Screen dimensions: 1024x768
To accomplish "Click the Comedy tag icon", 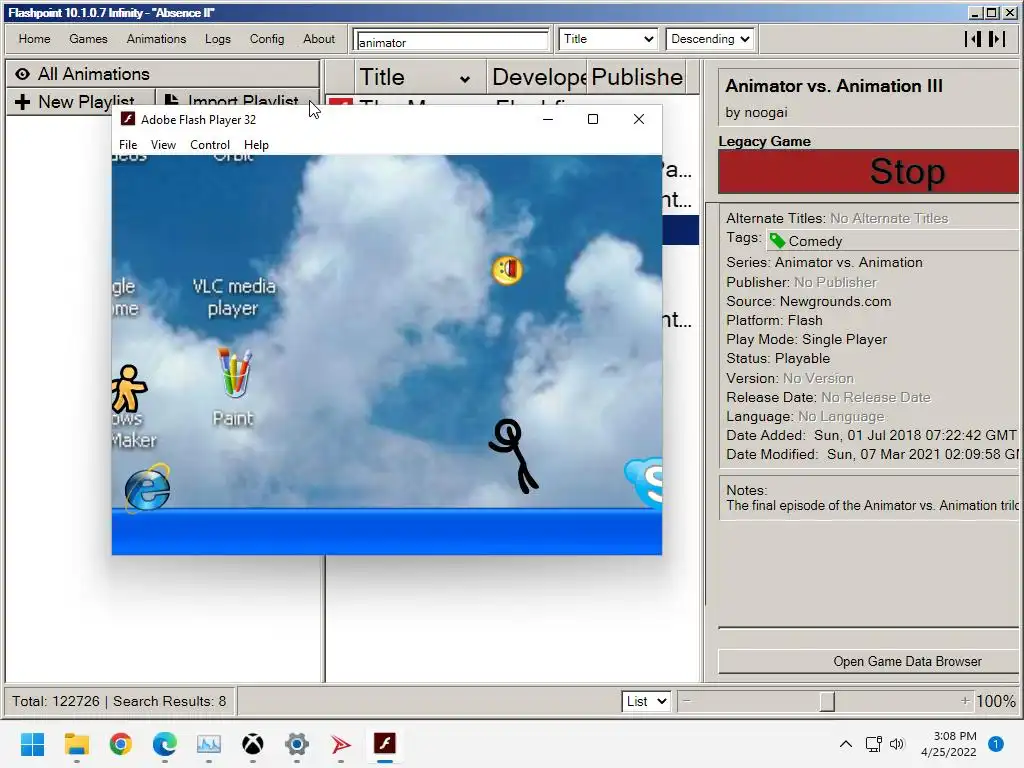I will click(777, 240).
